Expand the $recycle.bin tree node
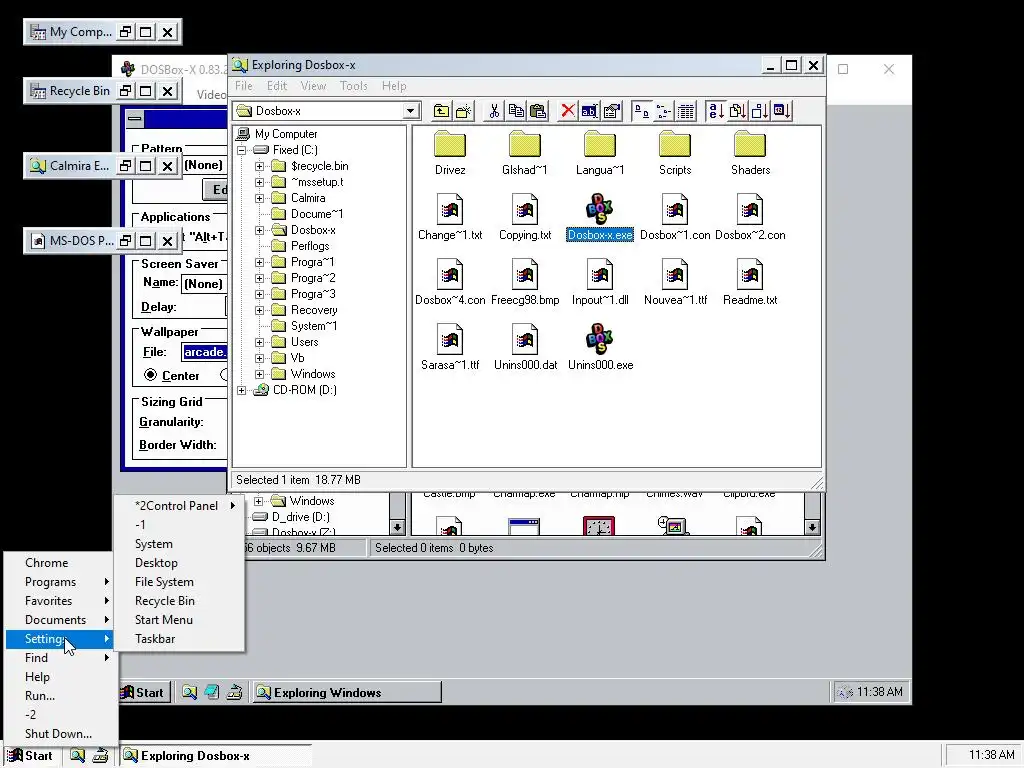The height and width of the screenshot is (768, 1024). pos(259,166)
